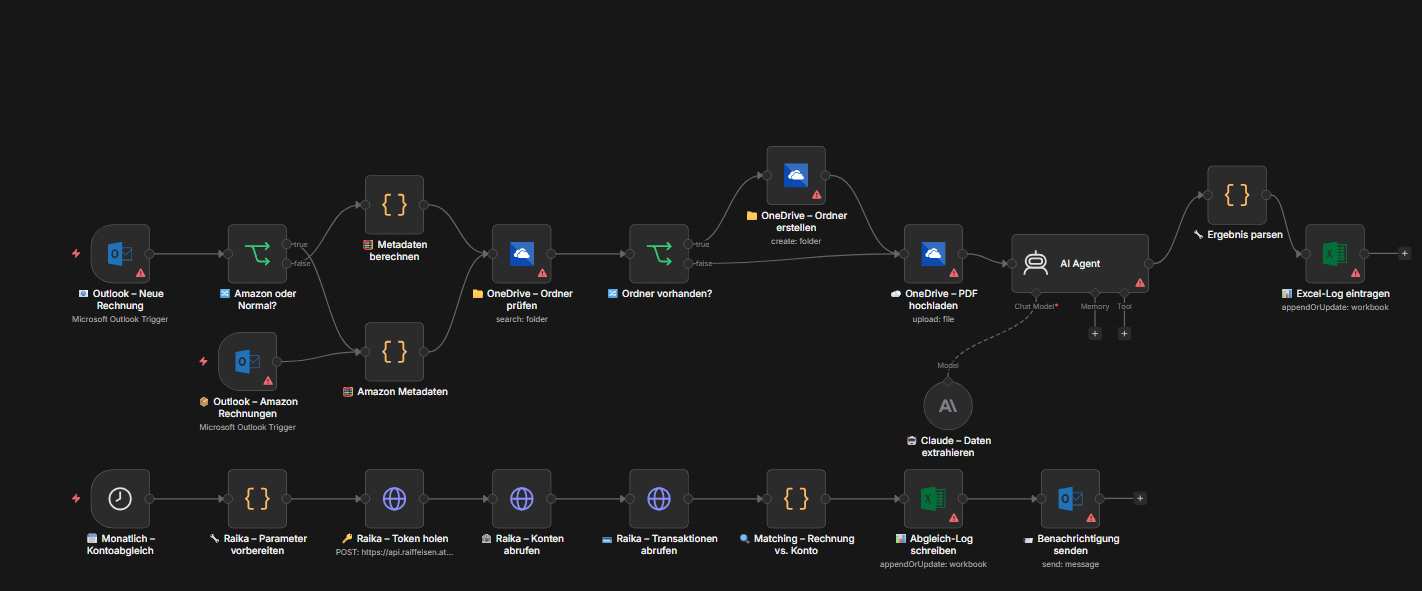
Task: Add a Memory sub-node to AI Agent
Action: pyautogui.click(x=1095, y=333)
